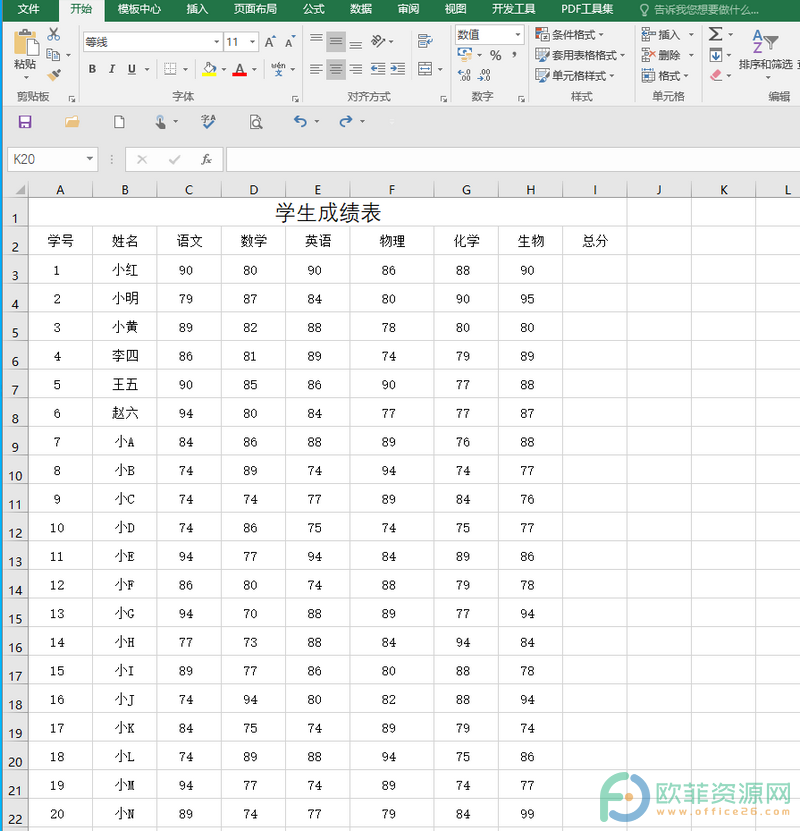800x831 pixels.
Task: Center text horizontally
Action: tap(336, 69)
